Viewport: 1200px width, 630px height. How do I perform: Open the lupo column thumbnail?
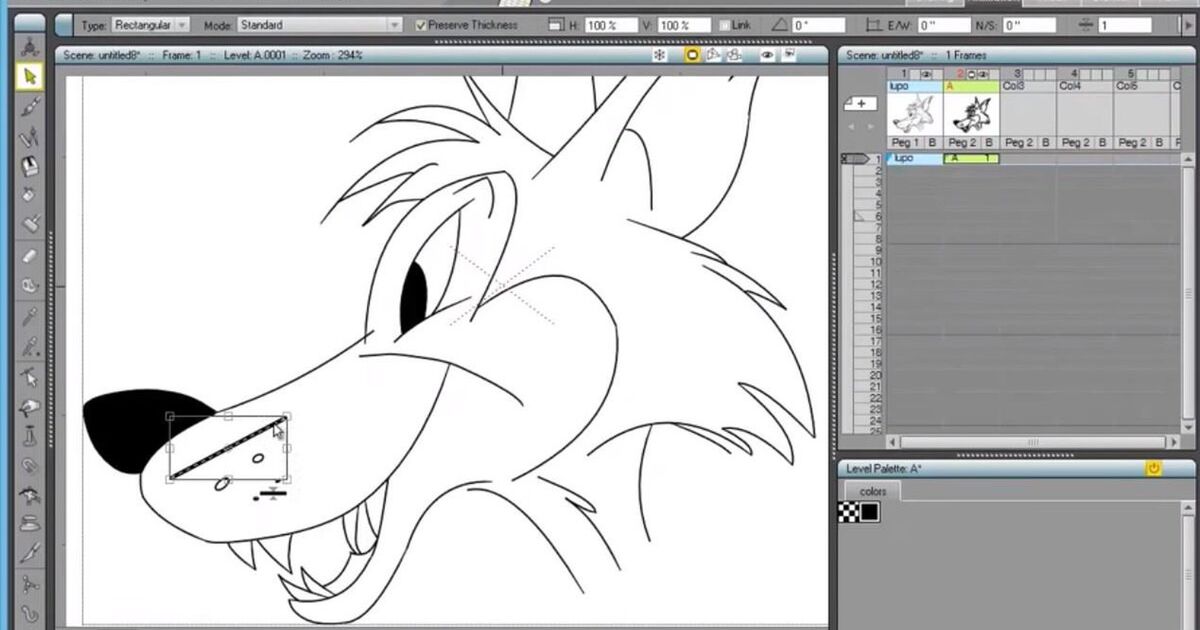[914, 114]
